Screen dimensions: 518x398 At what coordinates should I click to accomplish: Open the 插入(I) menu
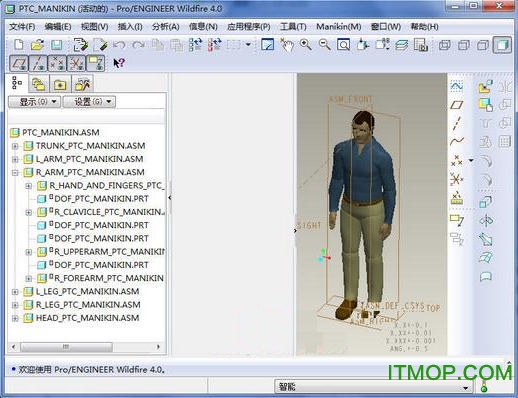(130, 27)
